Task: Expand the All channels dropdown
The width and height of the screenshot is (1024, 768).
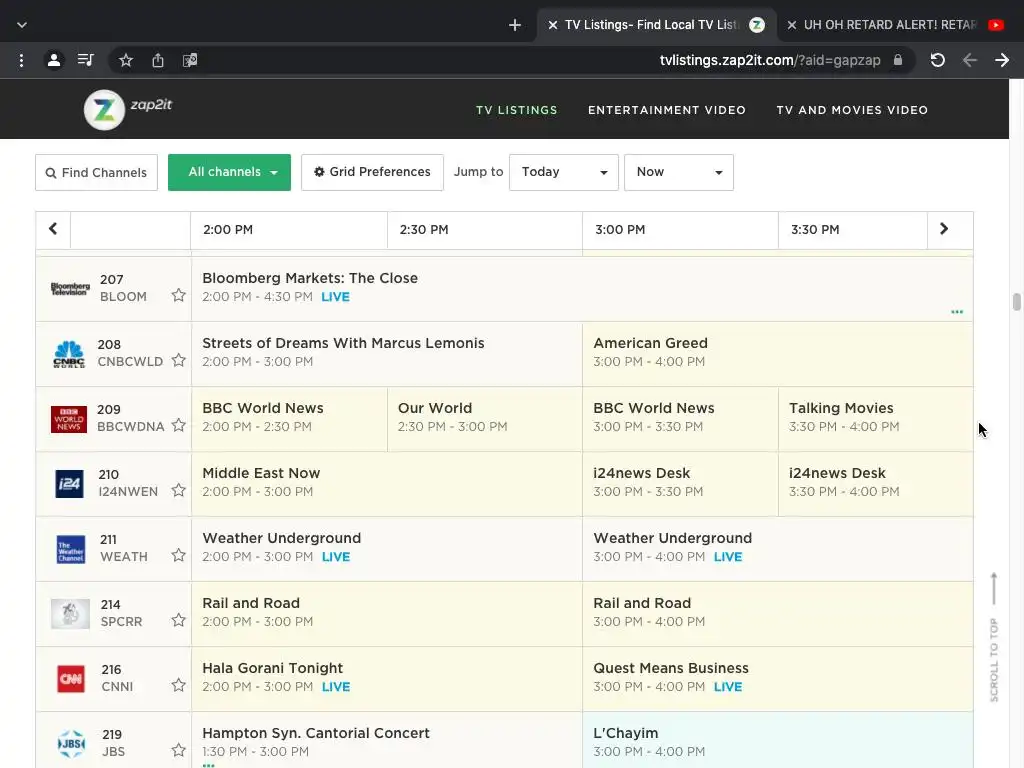Action: coord(229,172)
